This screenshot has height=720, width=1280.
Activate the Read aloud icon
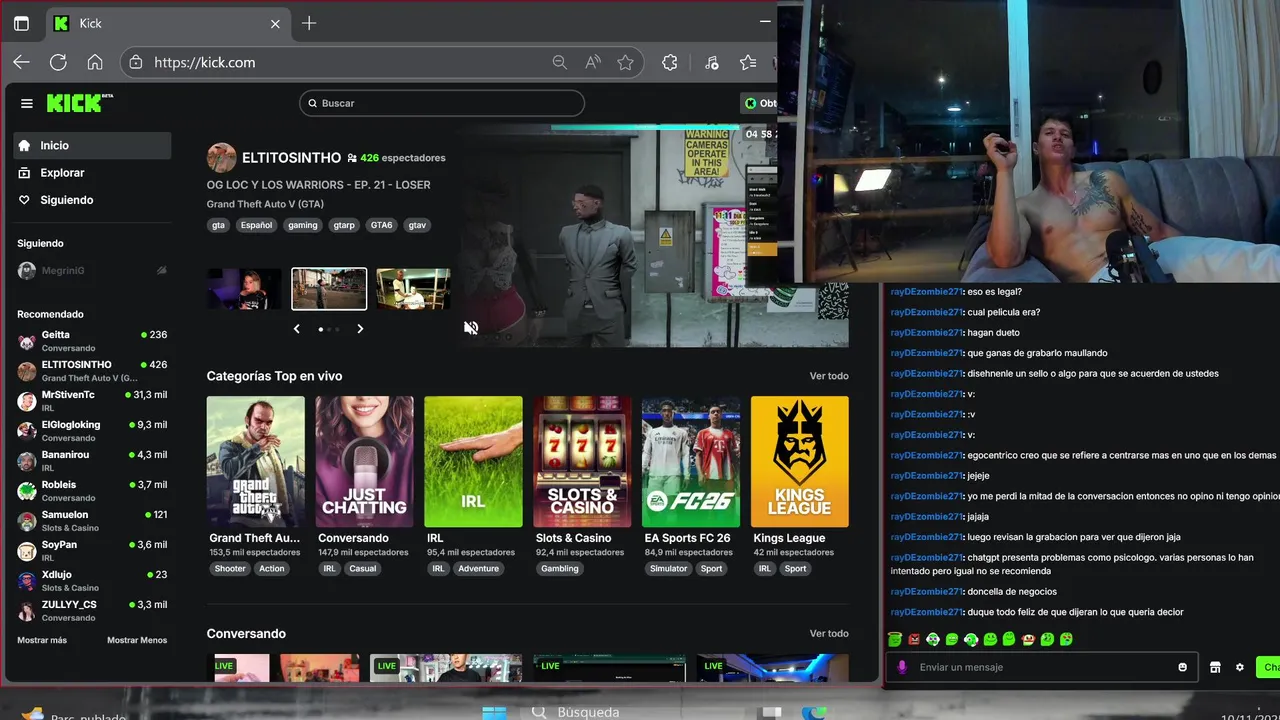coord(593,62)
